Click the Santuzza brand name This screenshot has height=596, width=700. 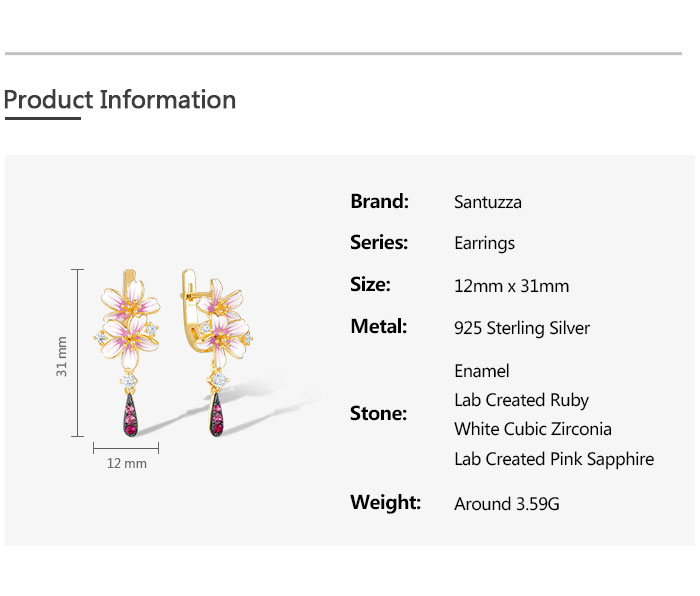coord(488,202)
